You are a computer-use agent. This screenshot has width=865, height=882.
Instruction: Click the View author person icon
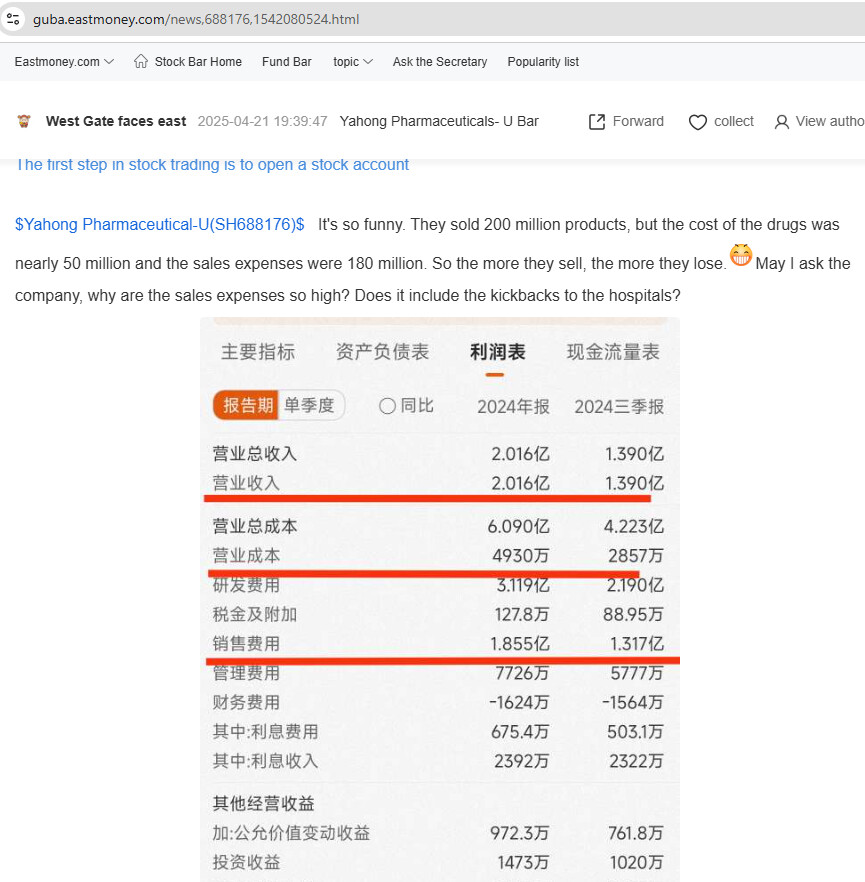pos(781,122)
